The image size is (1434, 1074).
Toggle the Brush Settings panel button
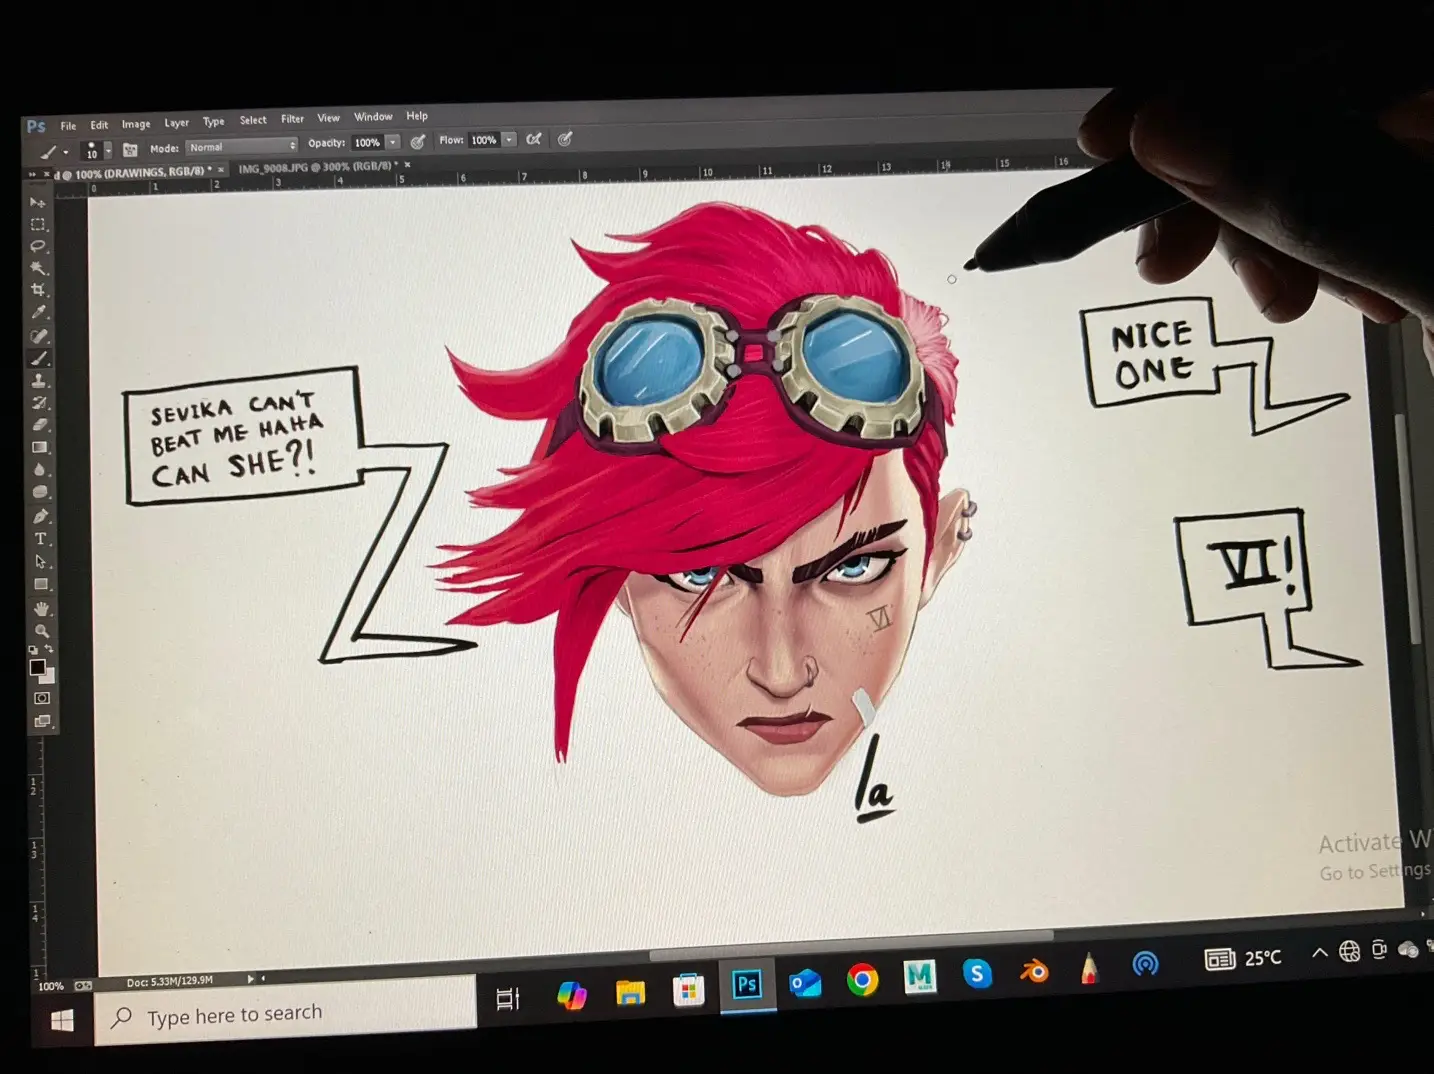point(130,146)
